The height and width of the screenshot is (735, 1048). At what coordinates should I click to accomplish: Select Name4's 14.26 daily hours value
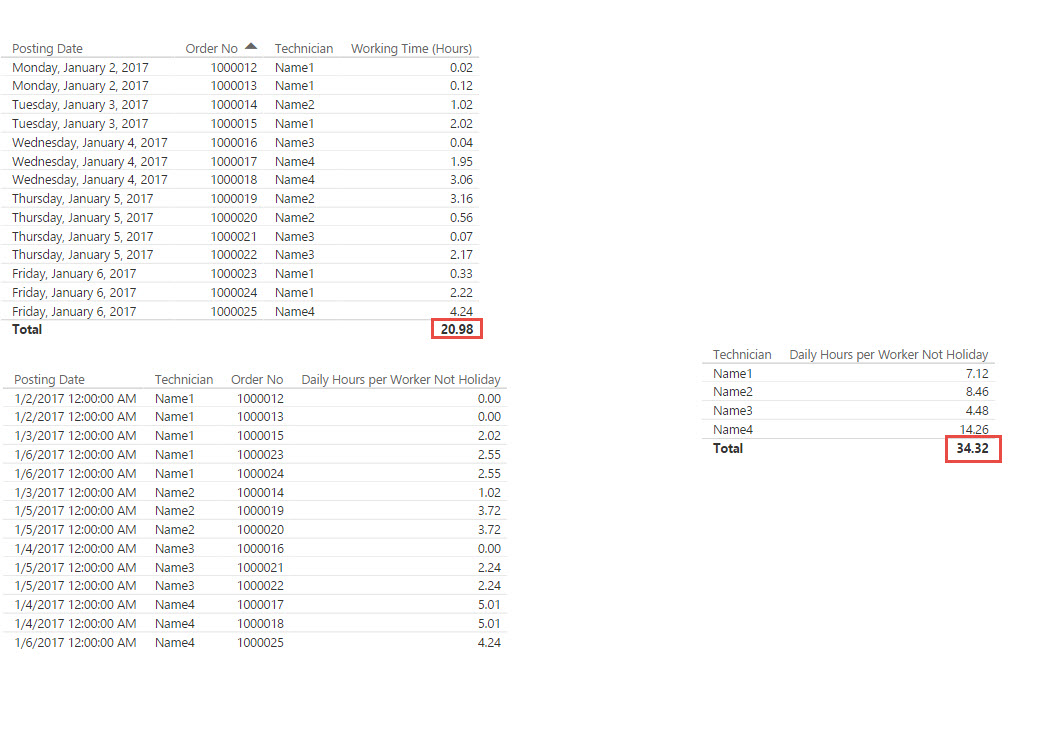coord(974,430)
